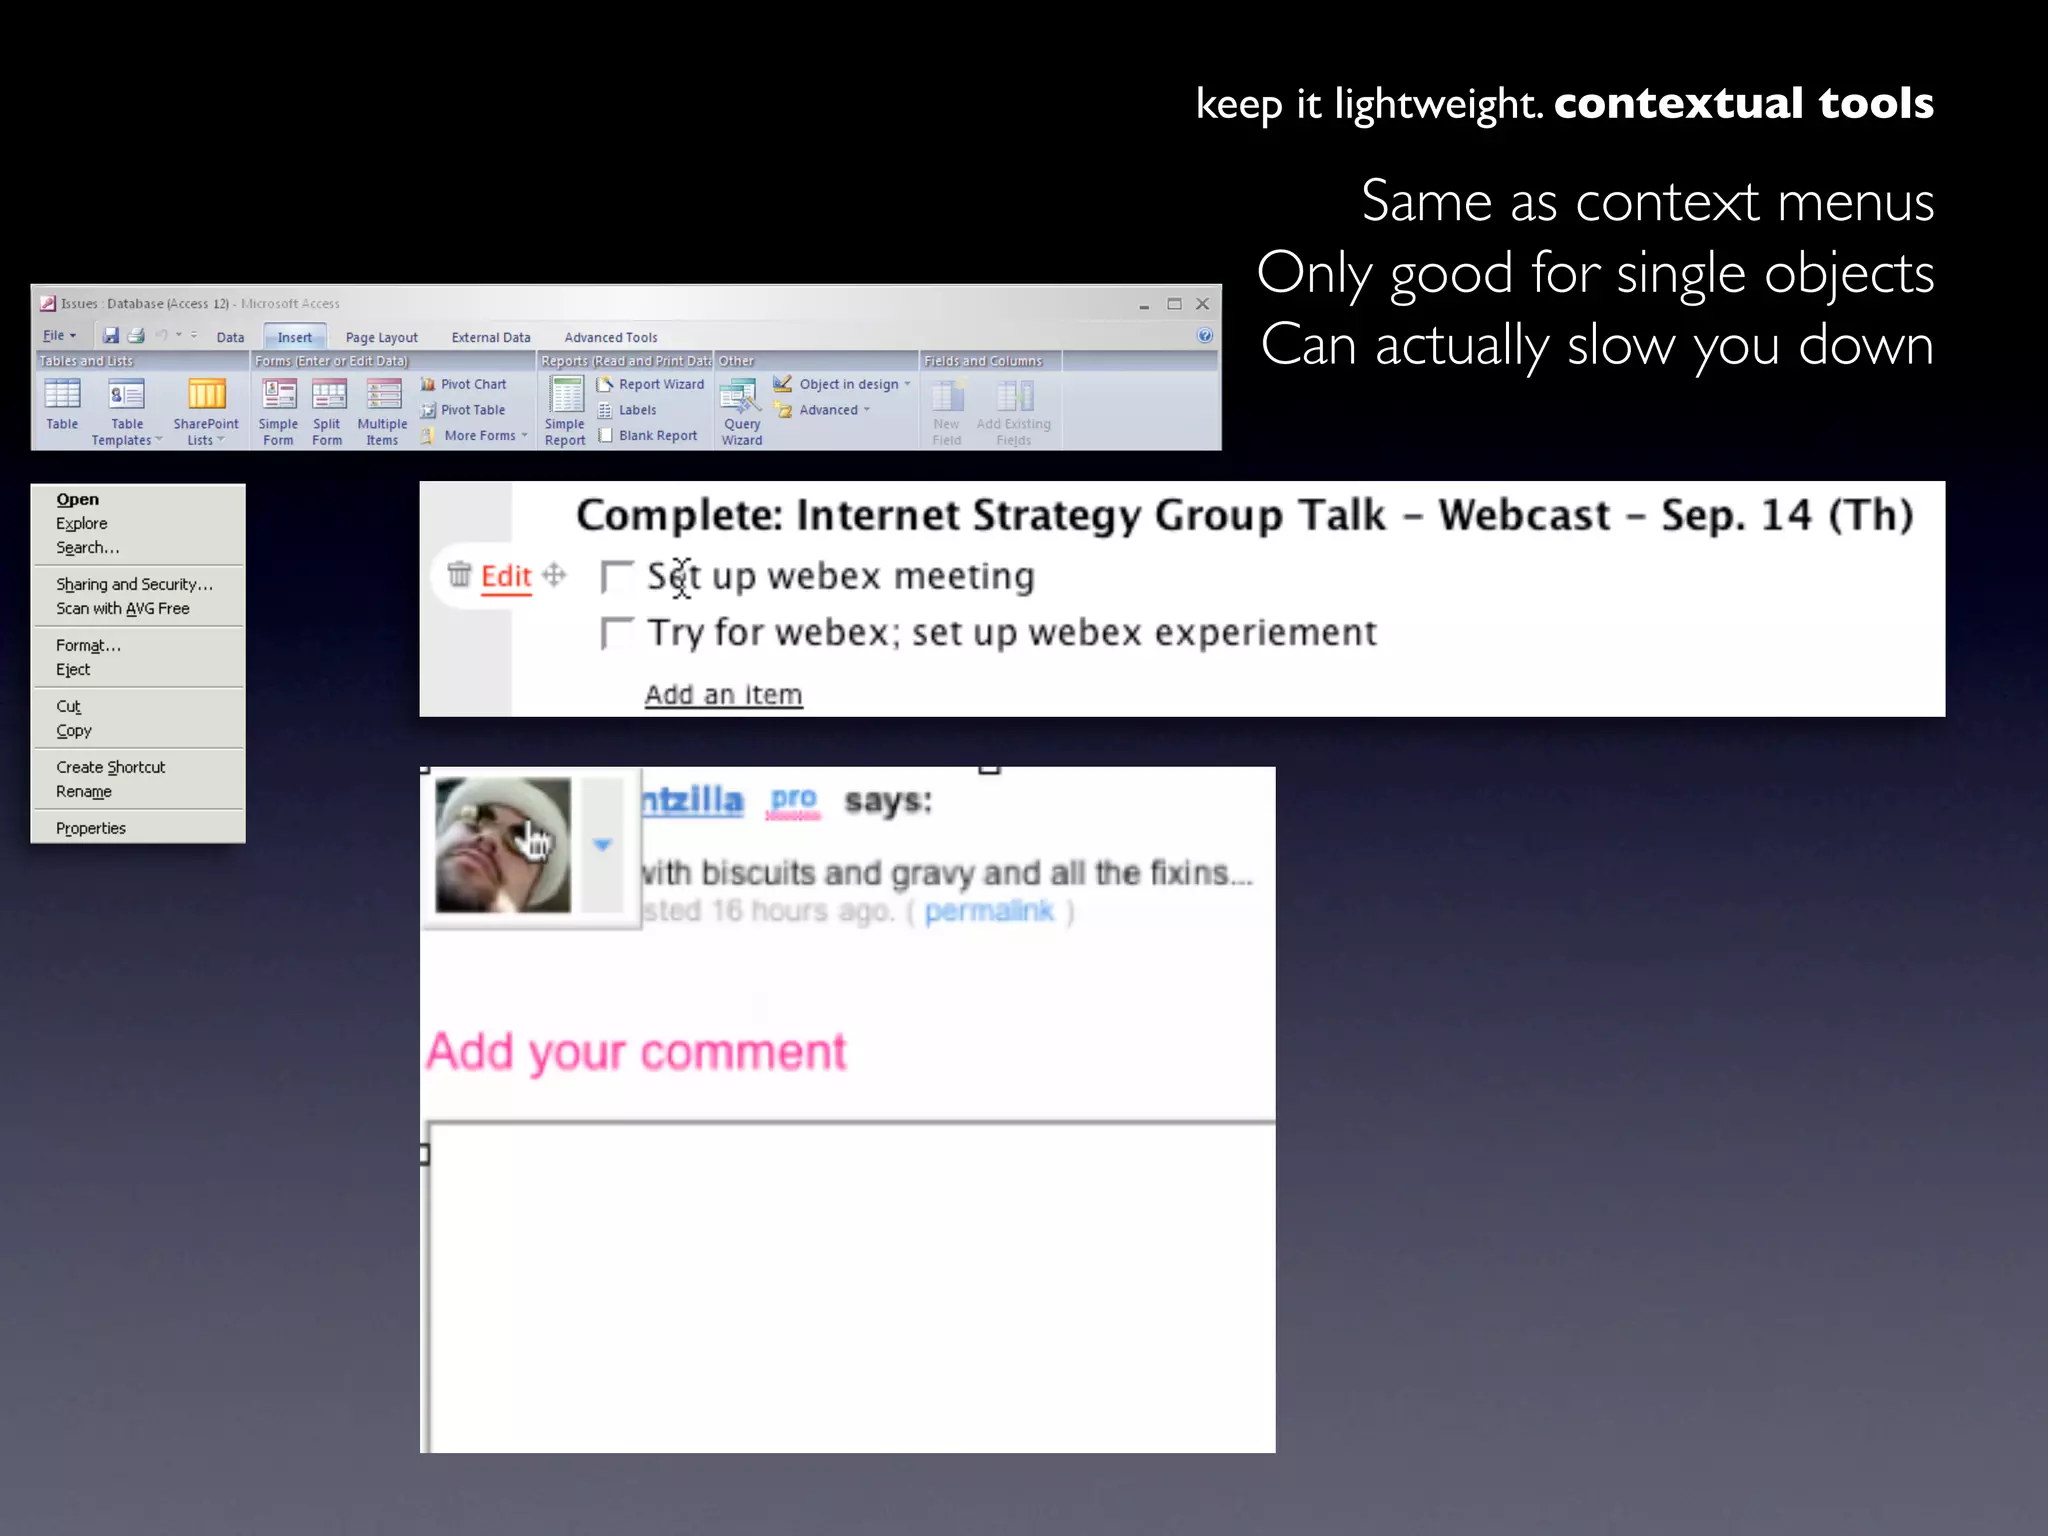
Task: Open Table Templates in Access ribbon
Action: pos(127,412)
